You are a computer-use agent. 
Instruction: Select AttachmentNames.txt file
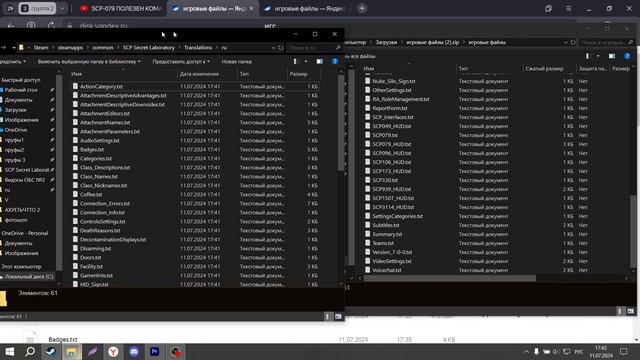pyautogui.click(x=105, y=122)
